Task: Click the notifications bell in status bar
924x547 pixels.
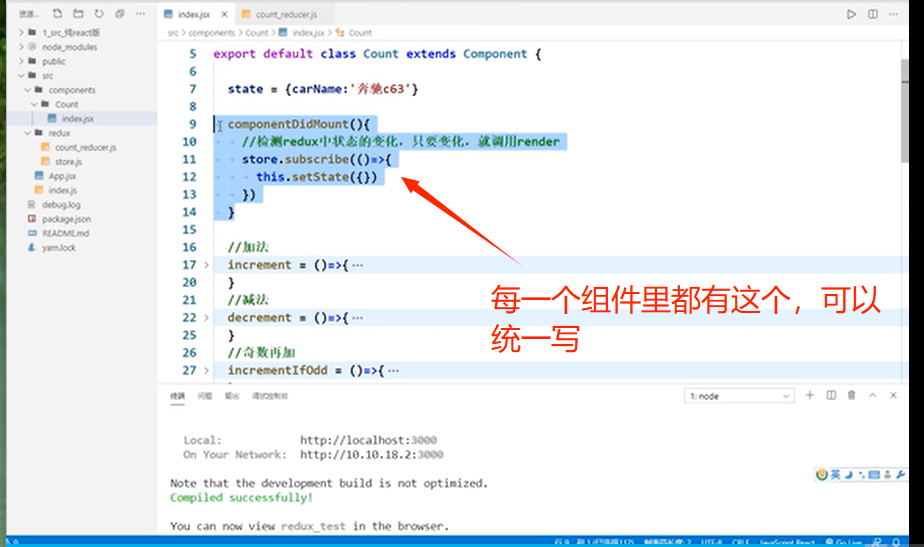Action: coord(896,542)
